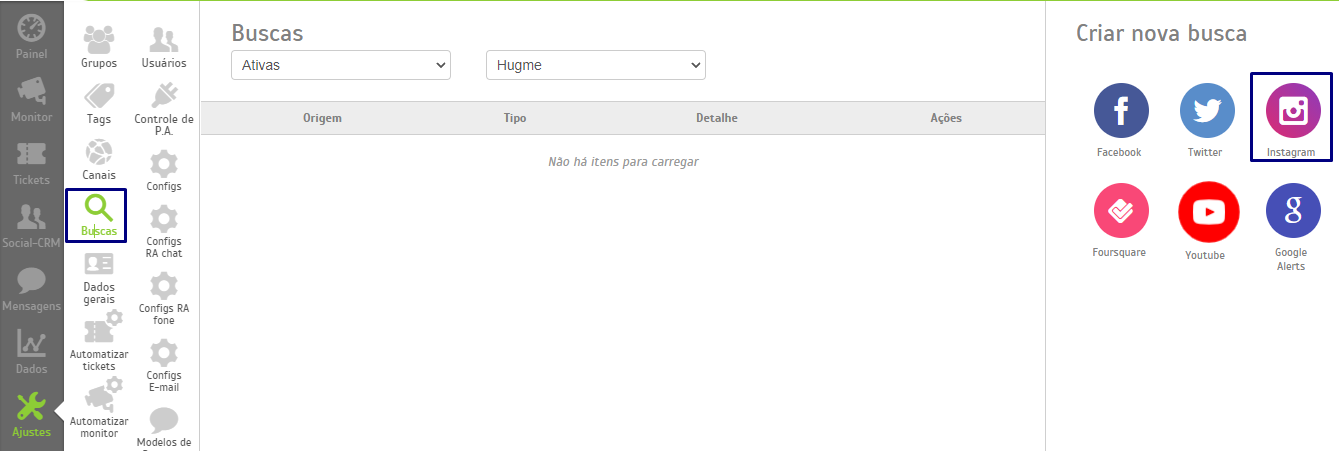
Task: Select the Buscas magnifier icon
Action: pos(97,208)
